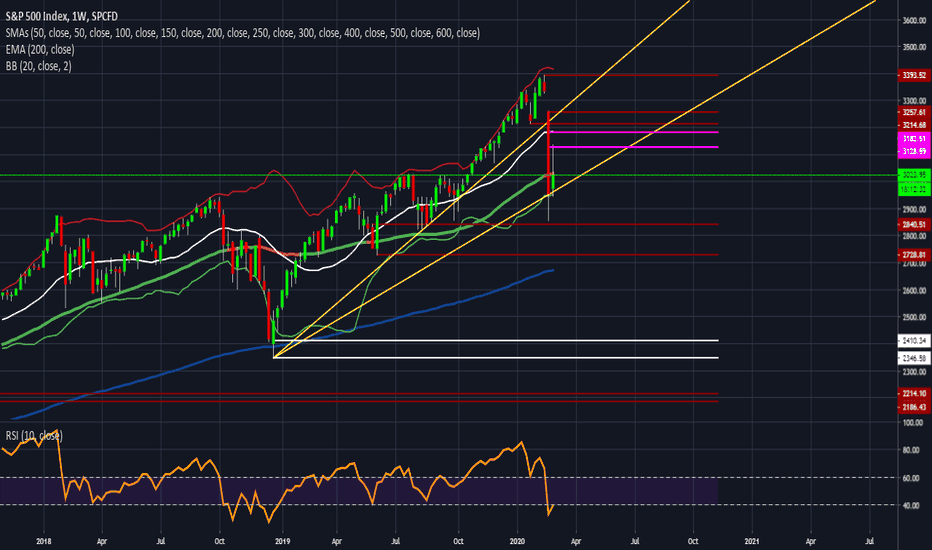Click the 40.00 RSI axis tick
Image resolution: width=932 pixels, height=550 pixels.
(x=913, y=505)
